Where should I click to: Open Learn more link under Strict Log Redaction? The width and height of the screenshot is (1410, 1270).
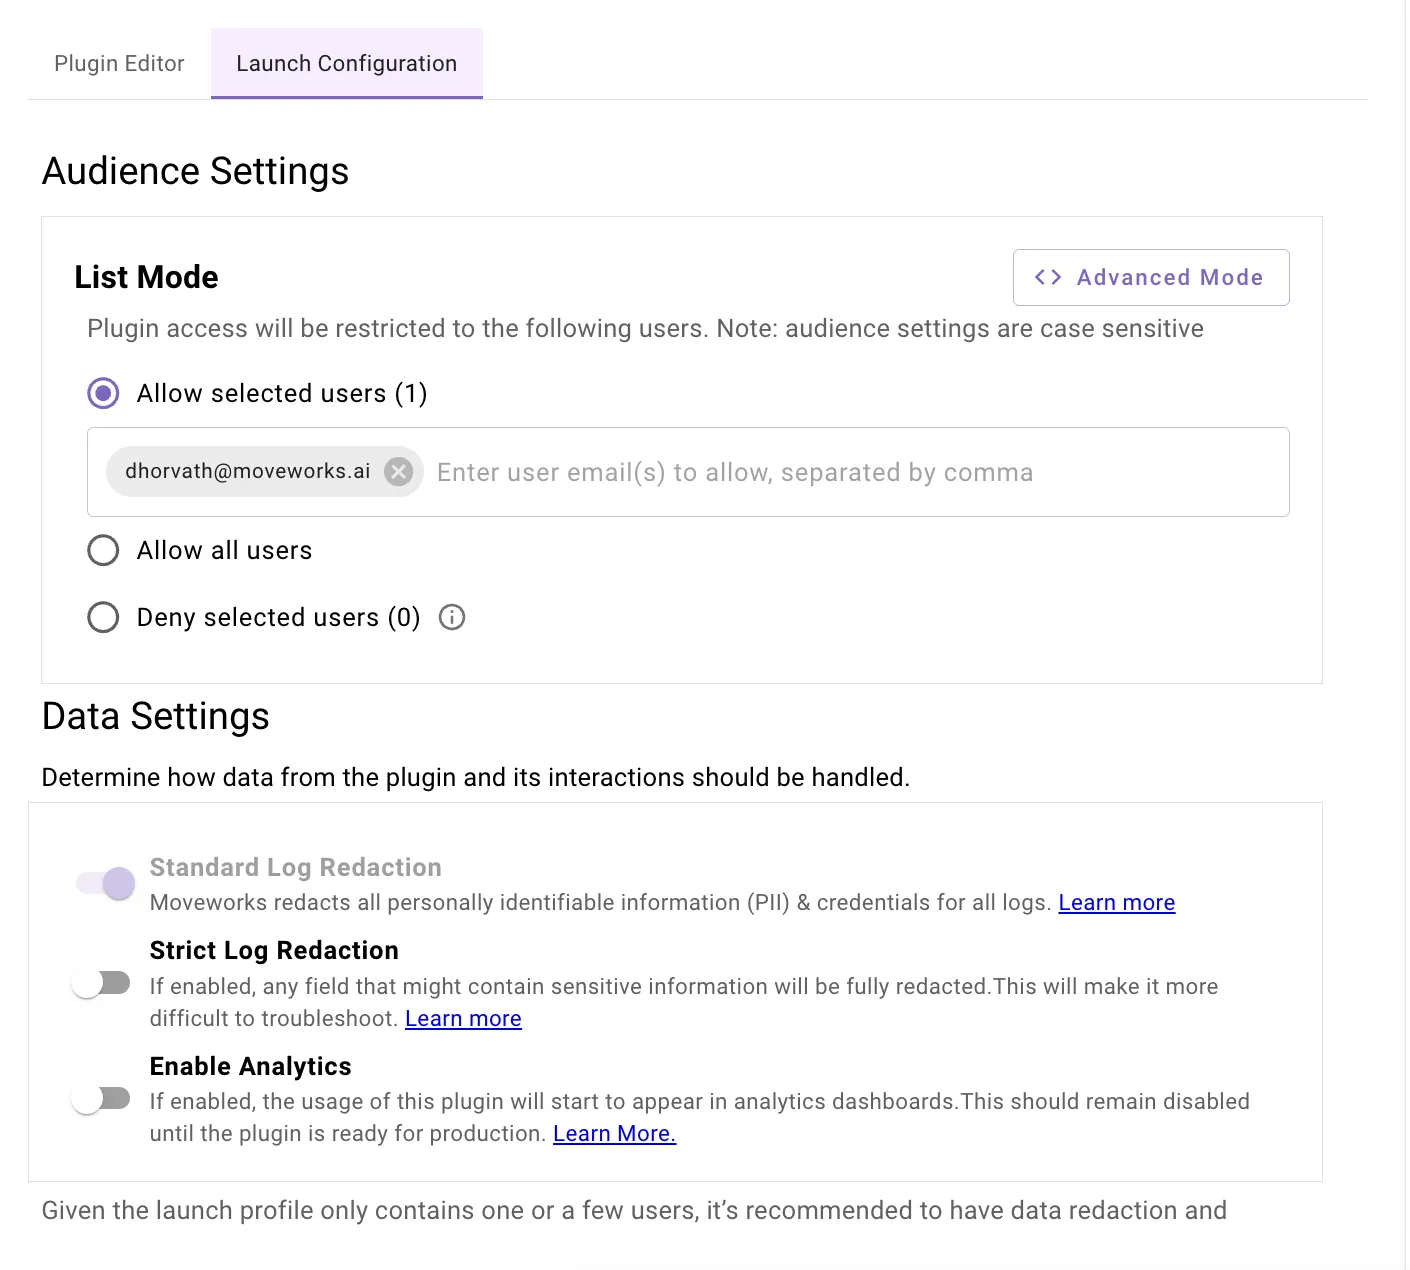pyautogui.click(x=463, y=1019)
